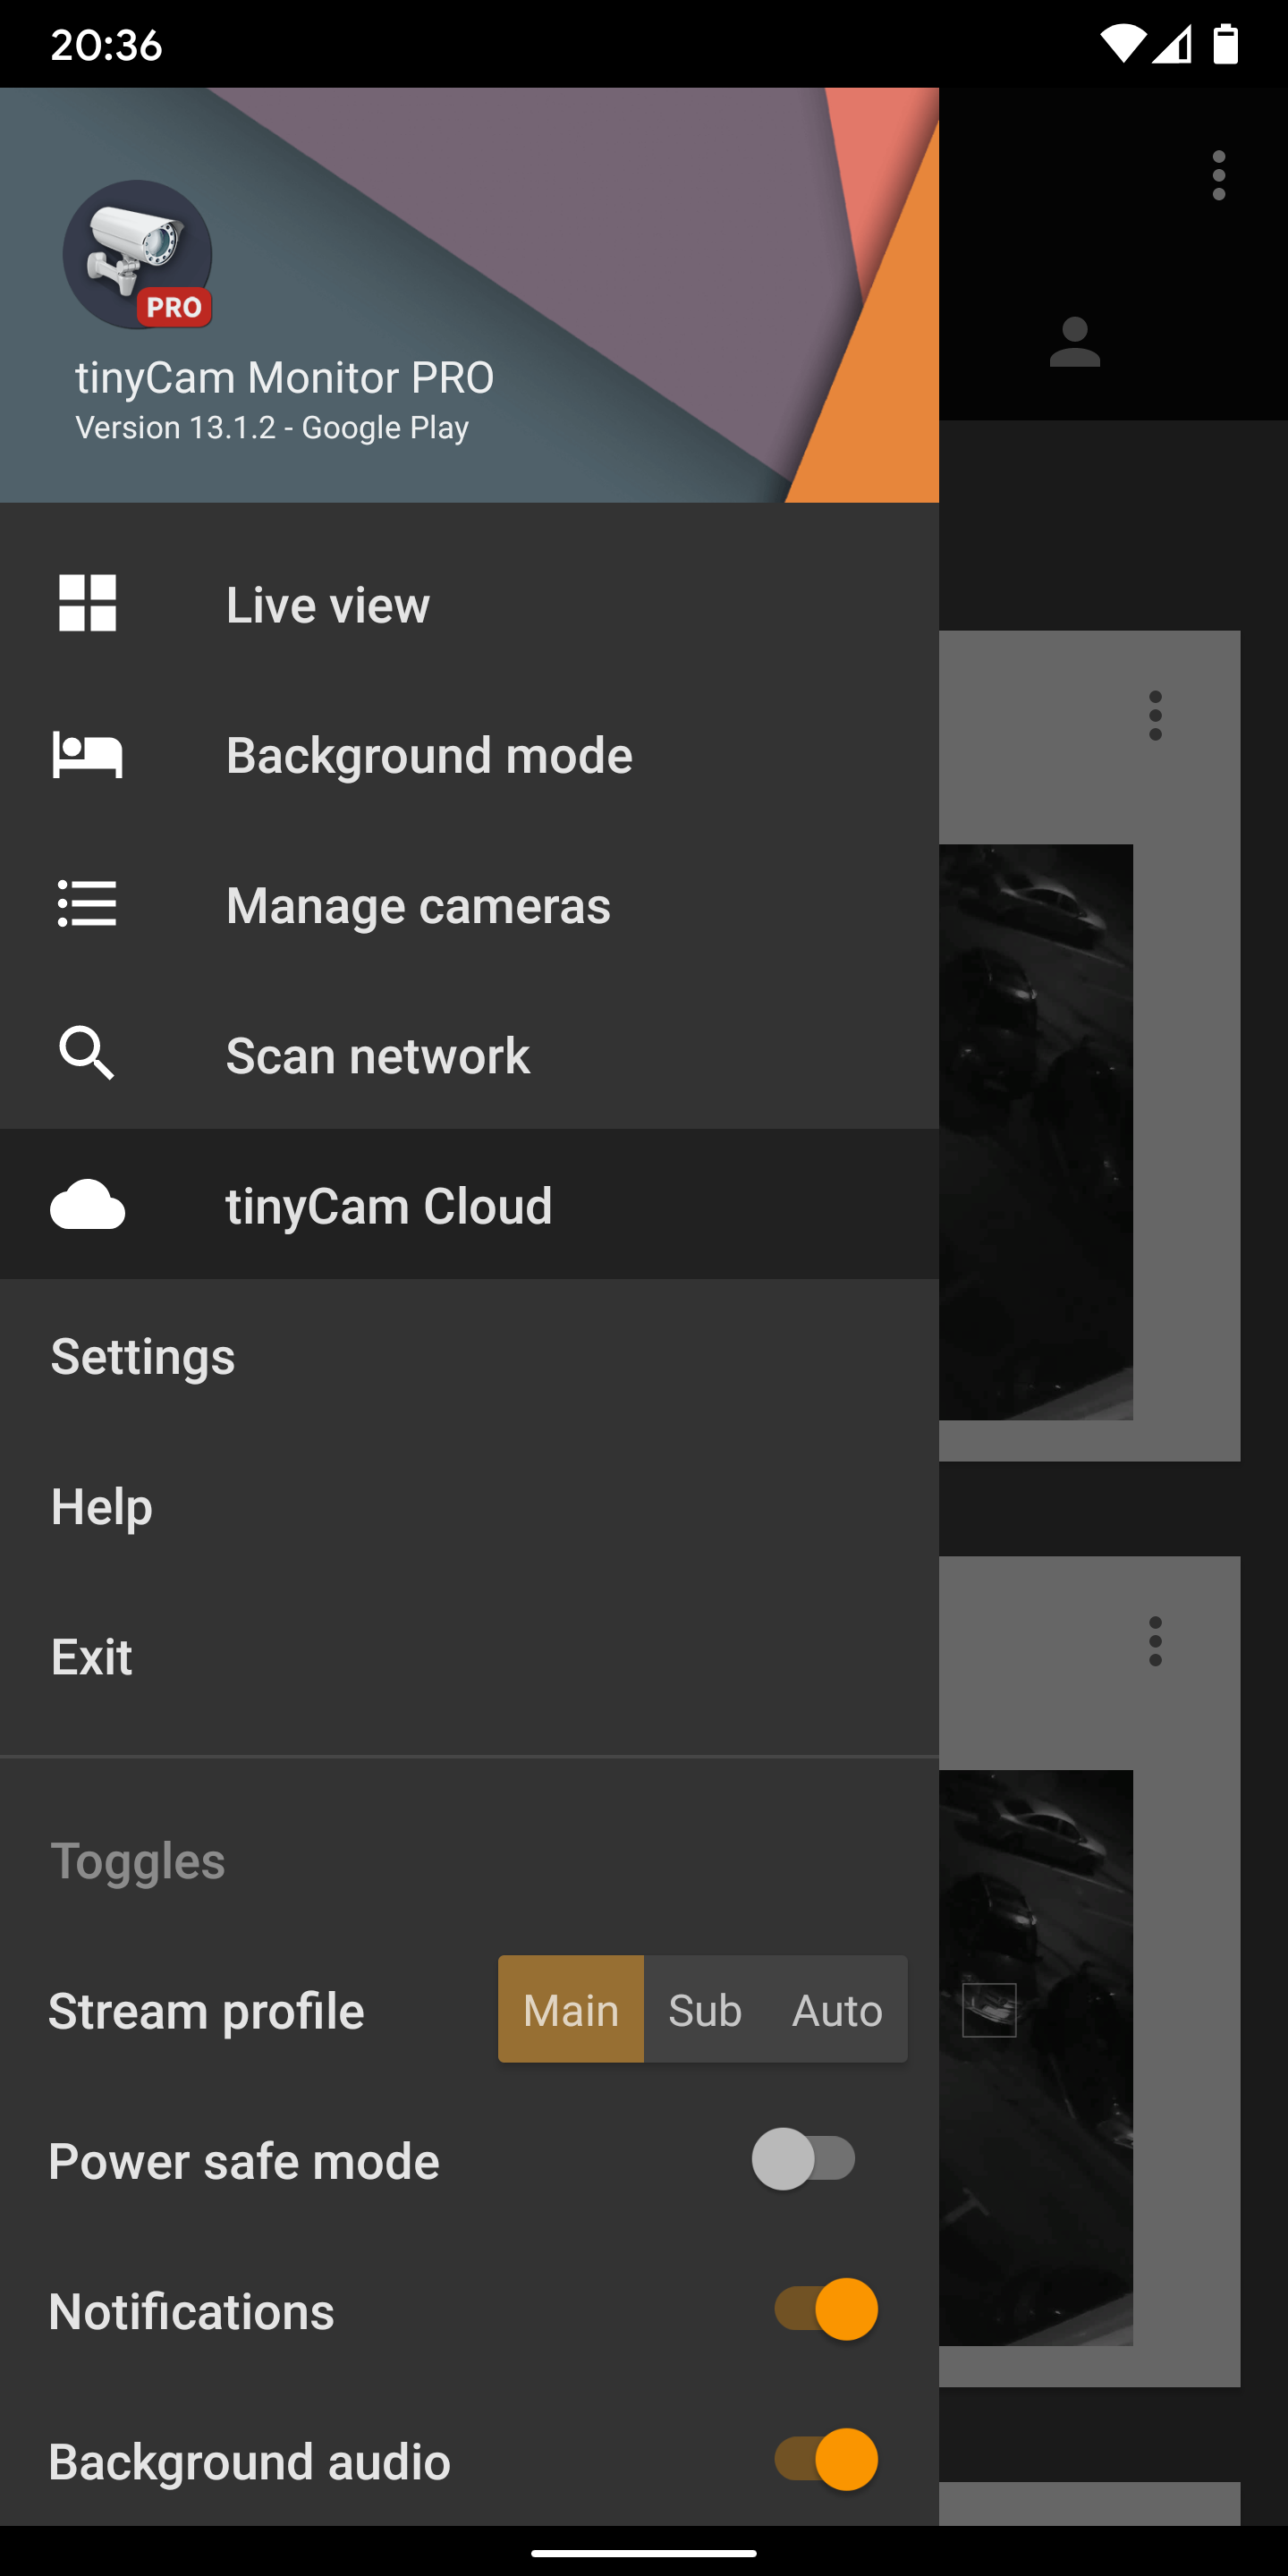1288x2576 pixels.
Task: Tap the Background mode bed icon
Action: [88, 754]
